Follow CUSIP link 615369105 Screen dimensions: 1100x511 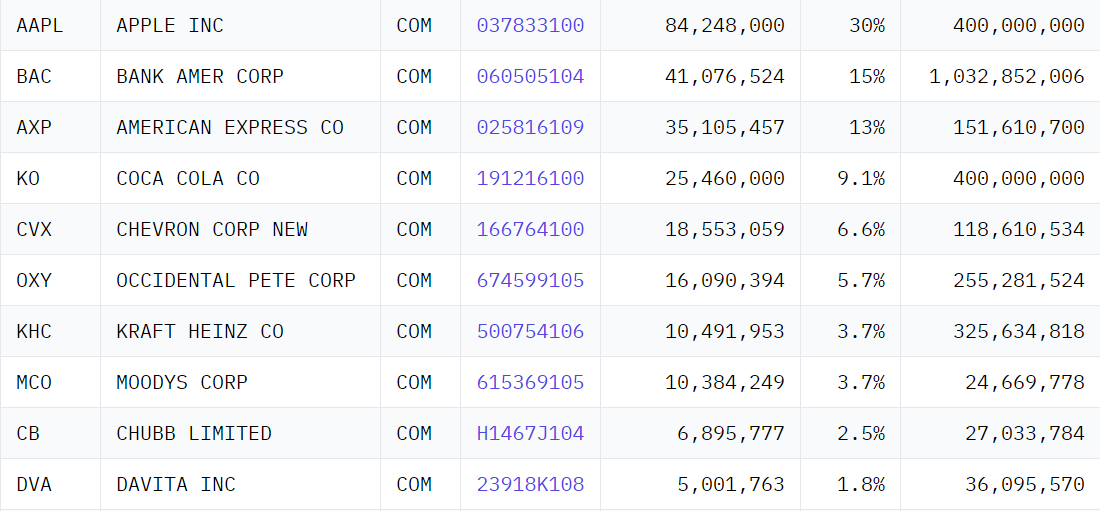[530, 382]
